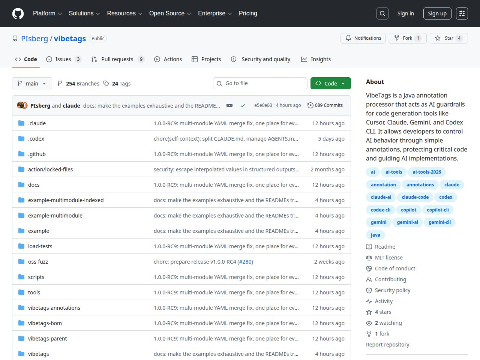Viewport: 480px width, 360px height.
Task: Open the Security policy link
Action: click(x=392, y=290)
